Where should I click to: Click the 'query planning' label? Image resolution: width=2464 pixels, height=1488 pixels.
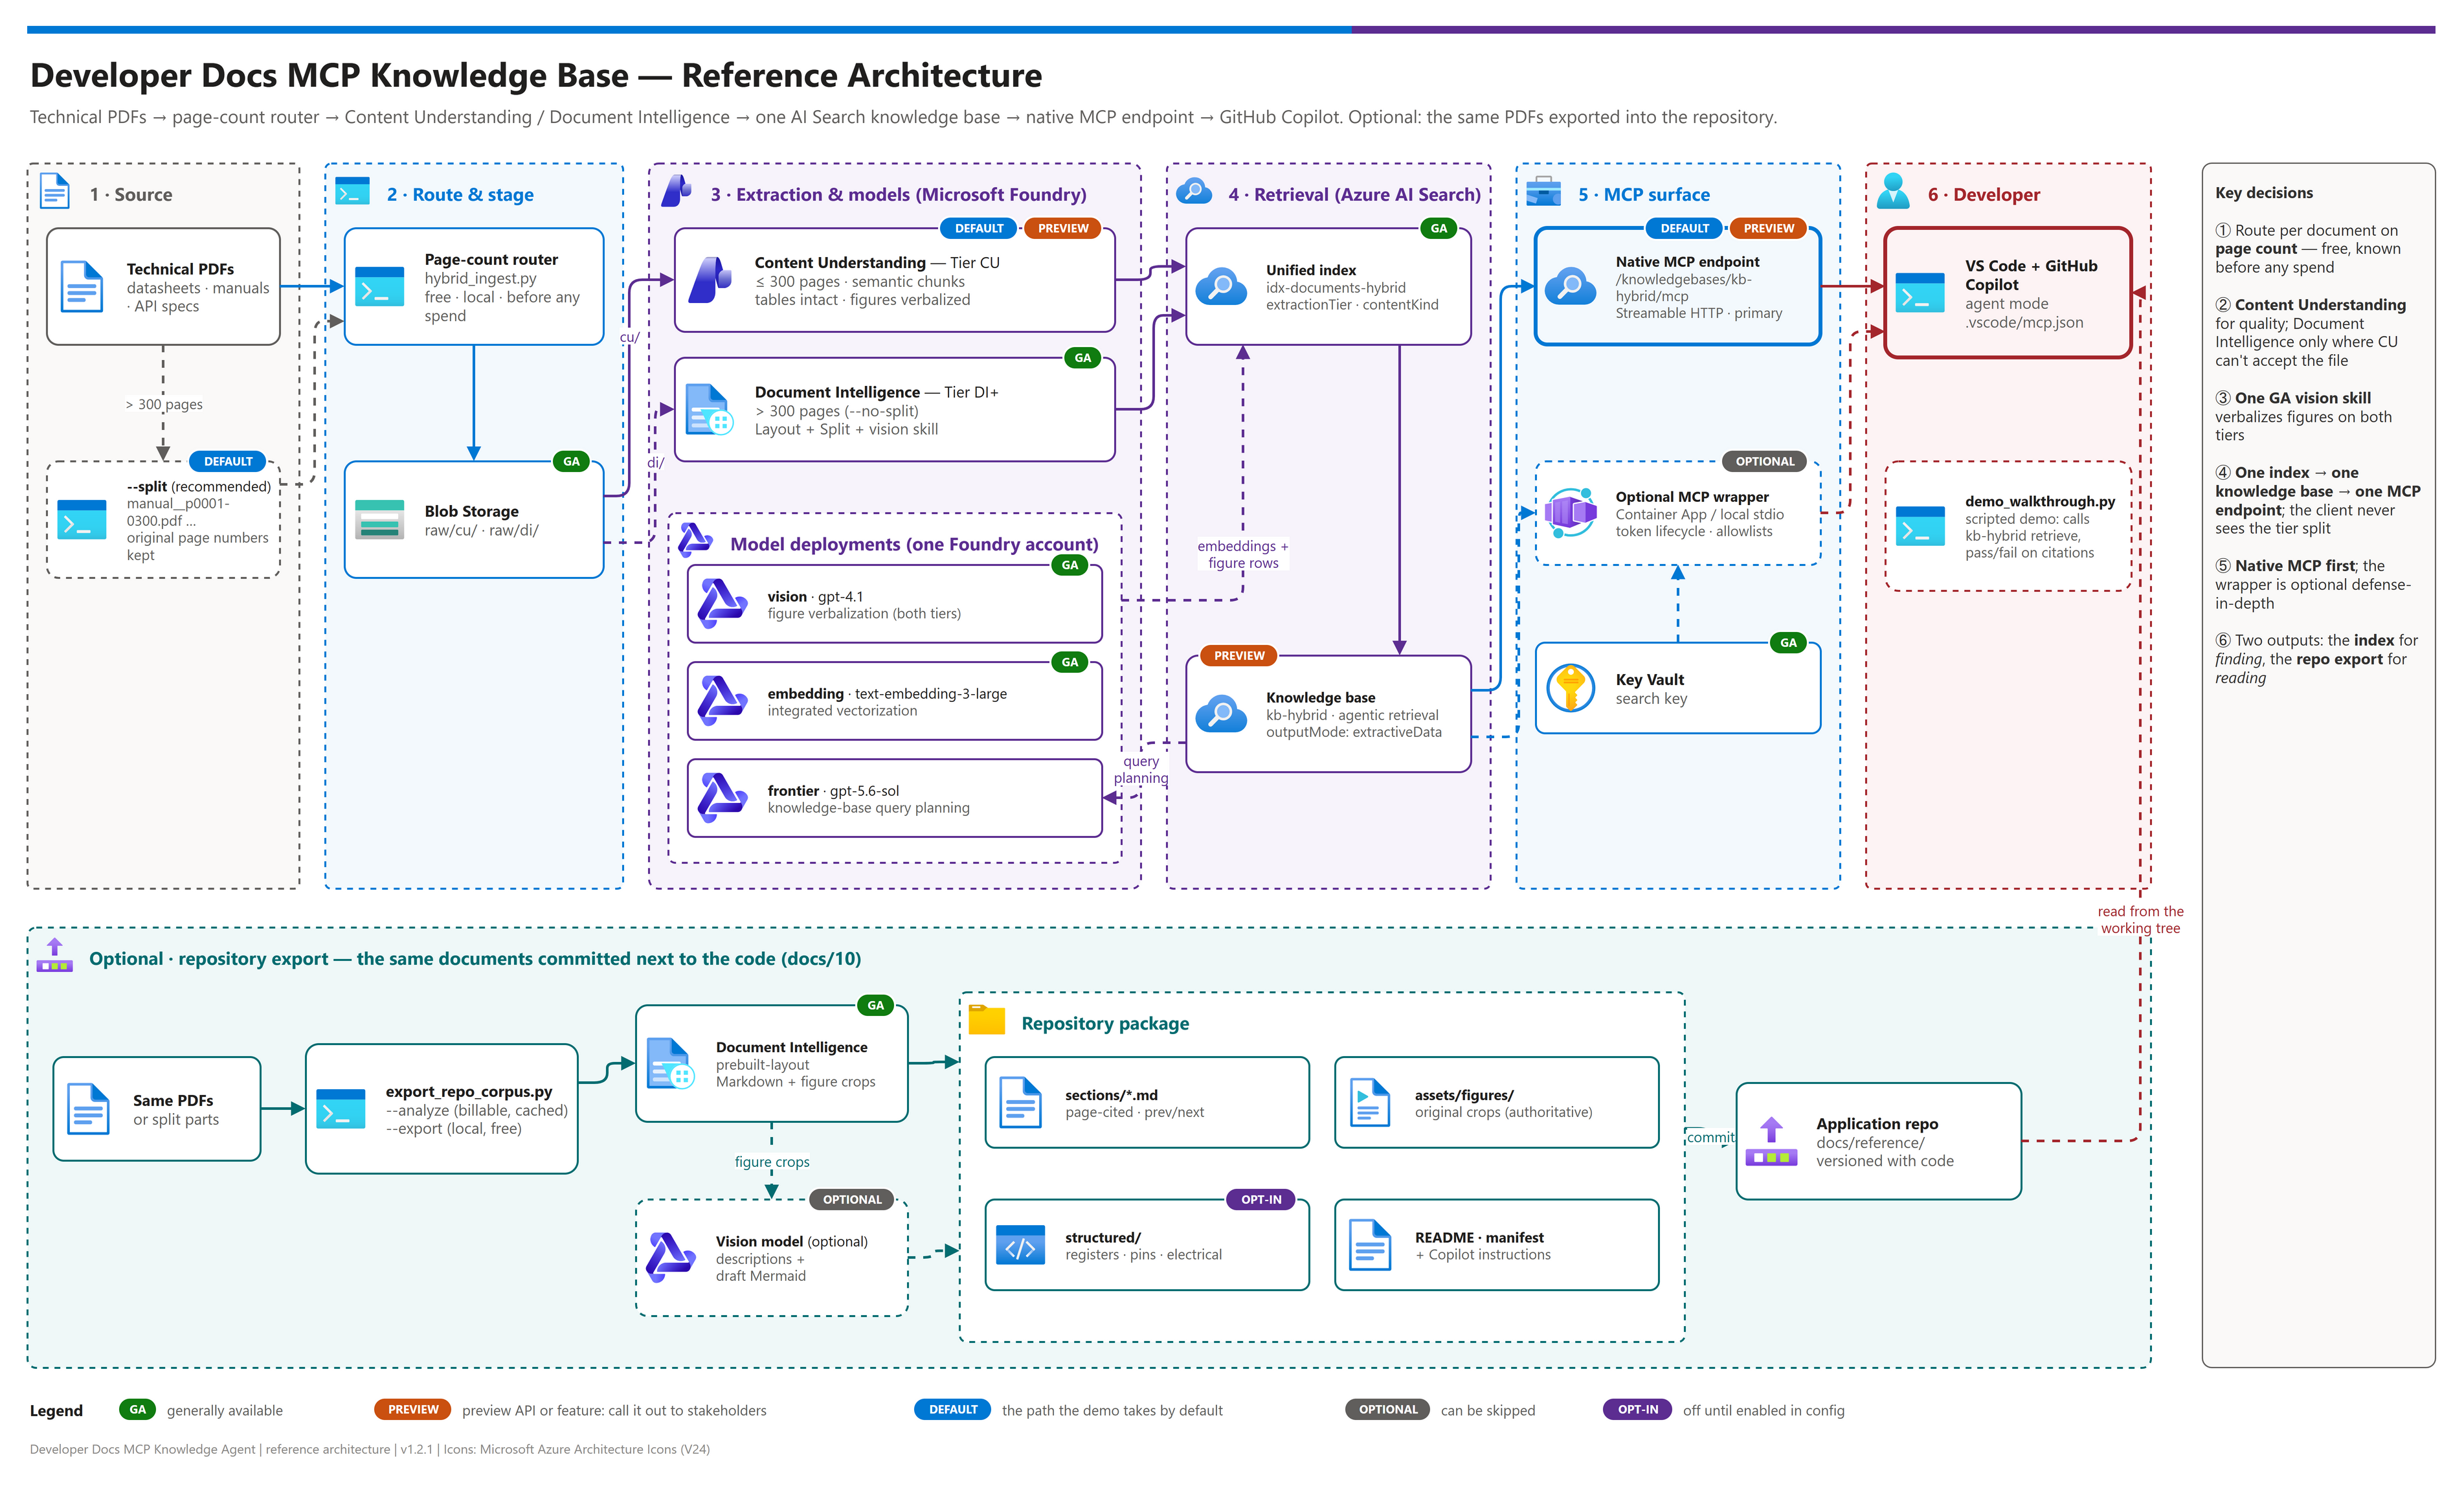1140,769
